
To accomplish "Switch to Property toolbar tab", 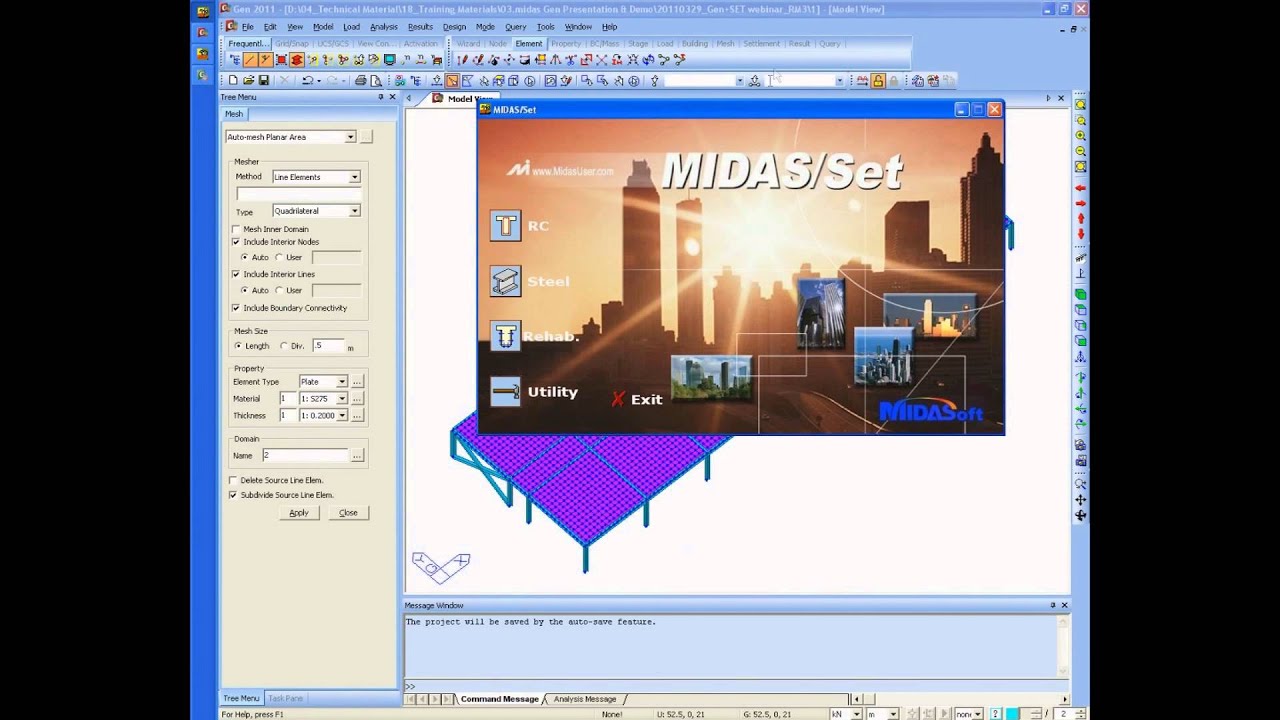I will tap(565, 44).
